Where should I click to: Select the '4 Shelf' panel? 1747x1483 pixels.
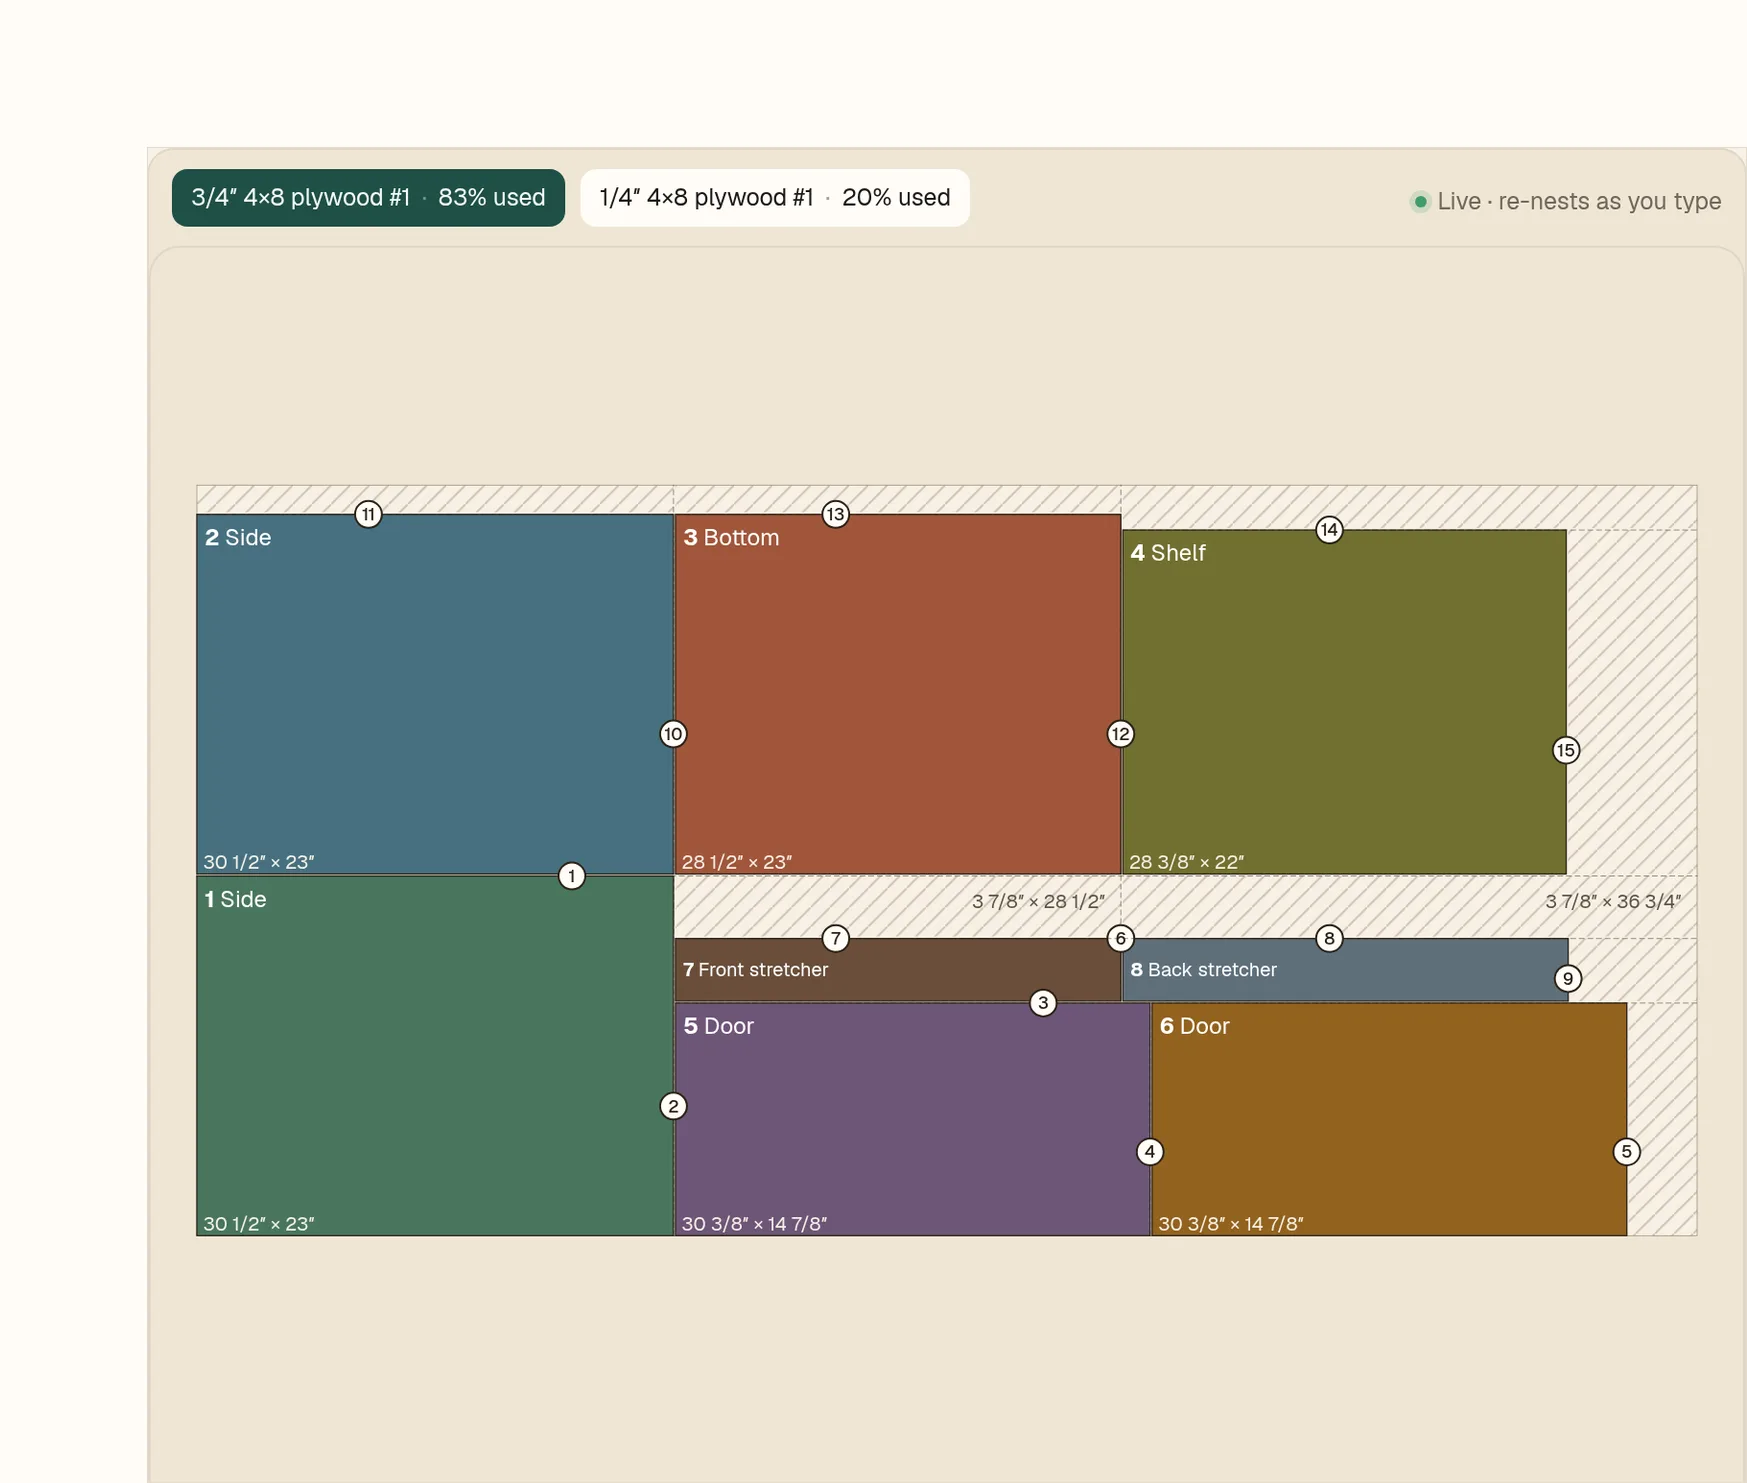1344,702
